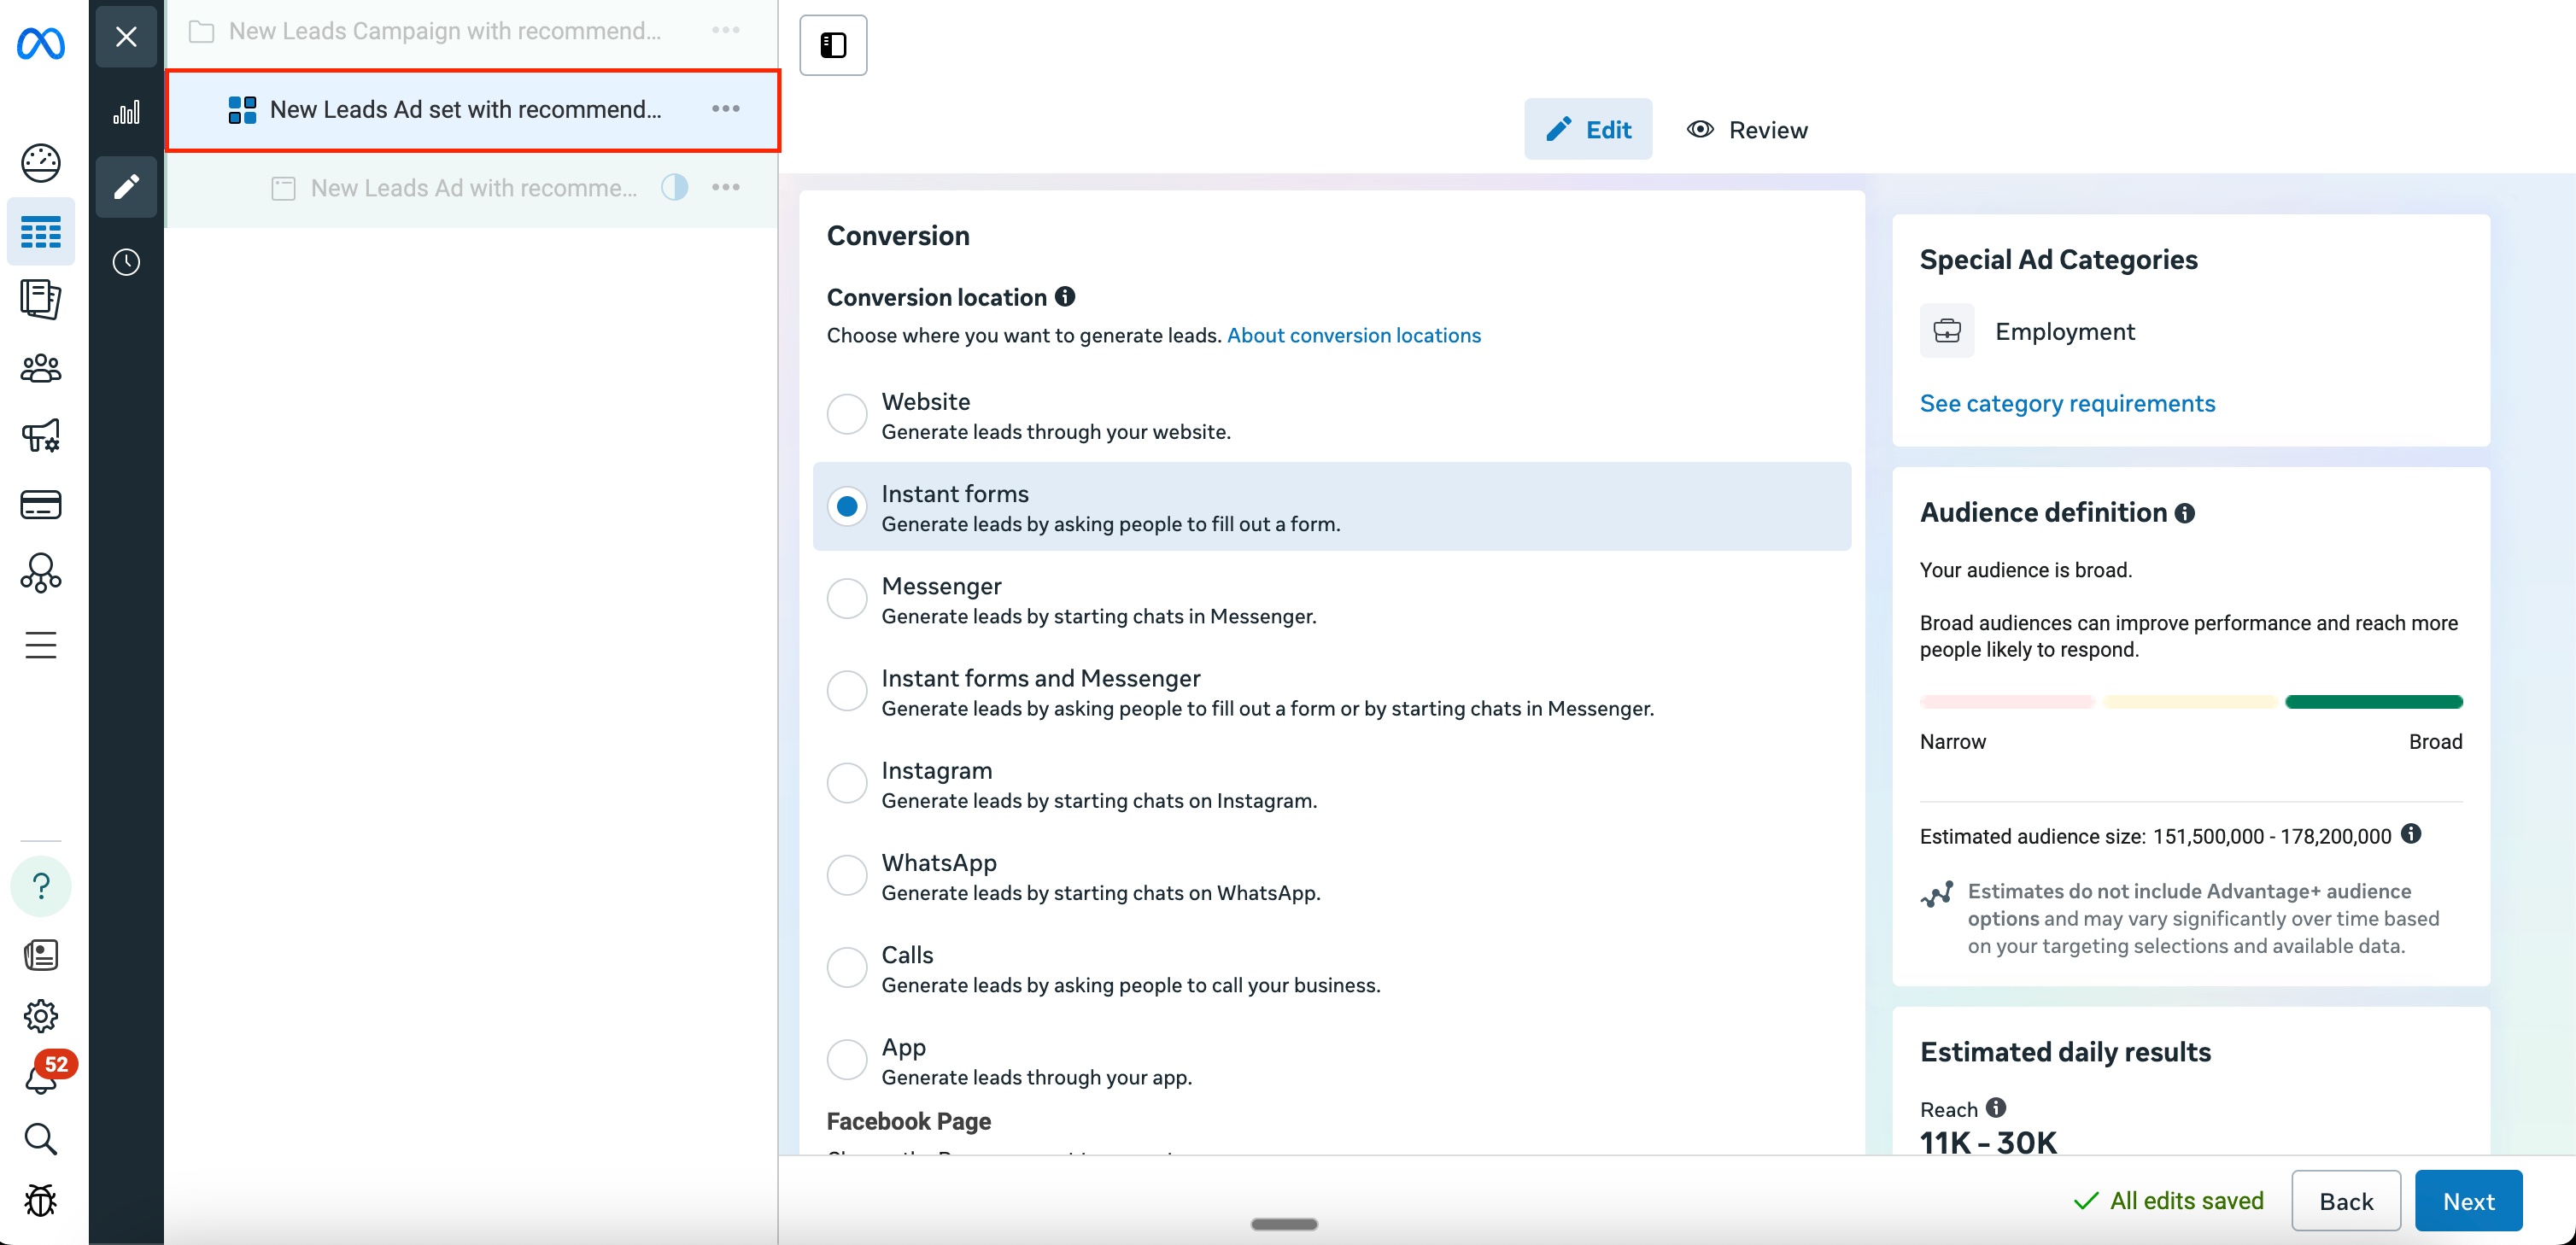Select the pencil edit icon in dark sidebar
The width and height of the screenshot is (2576, 1245).
(126, 187)
